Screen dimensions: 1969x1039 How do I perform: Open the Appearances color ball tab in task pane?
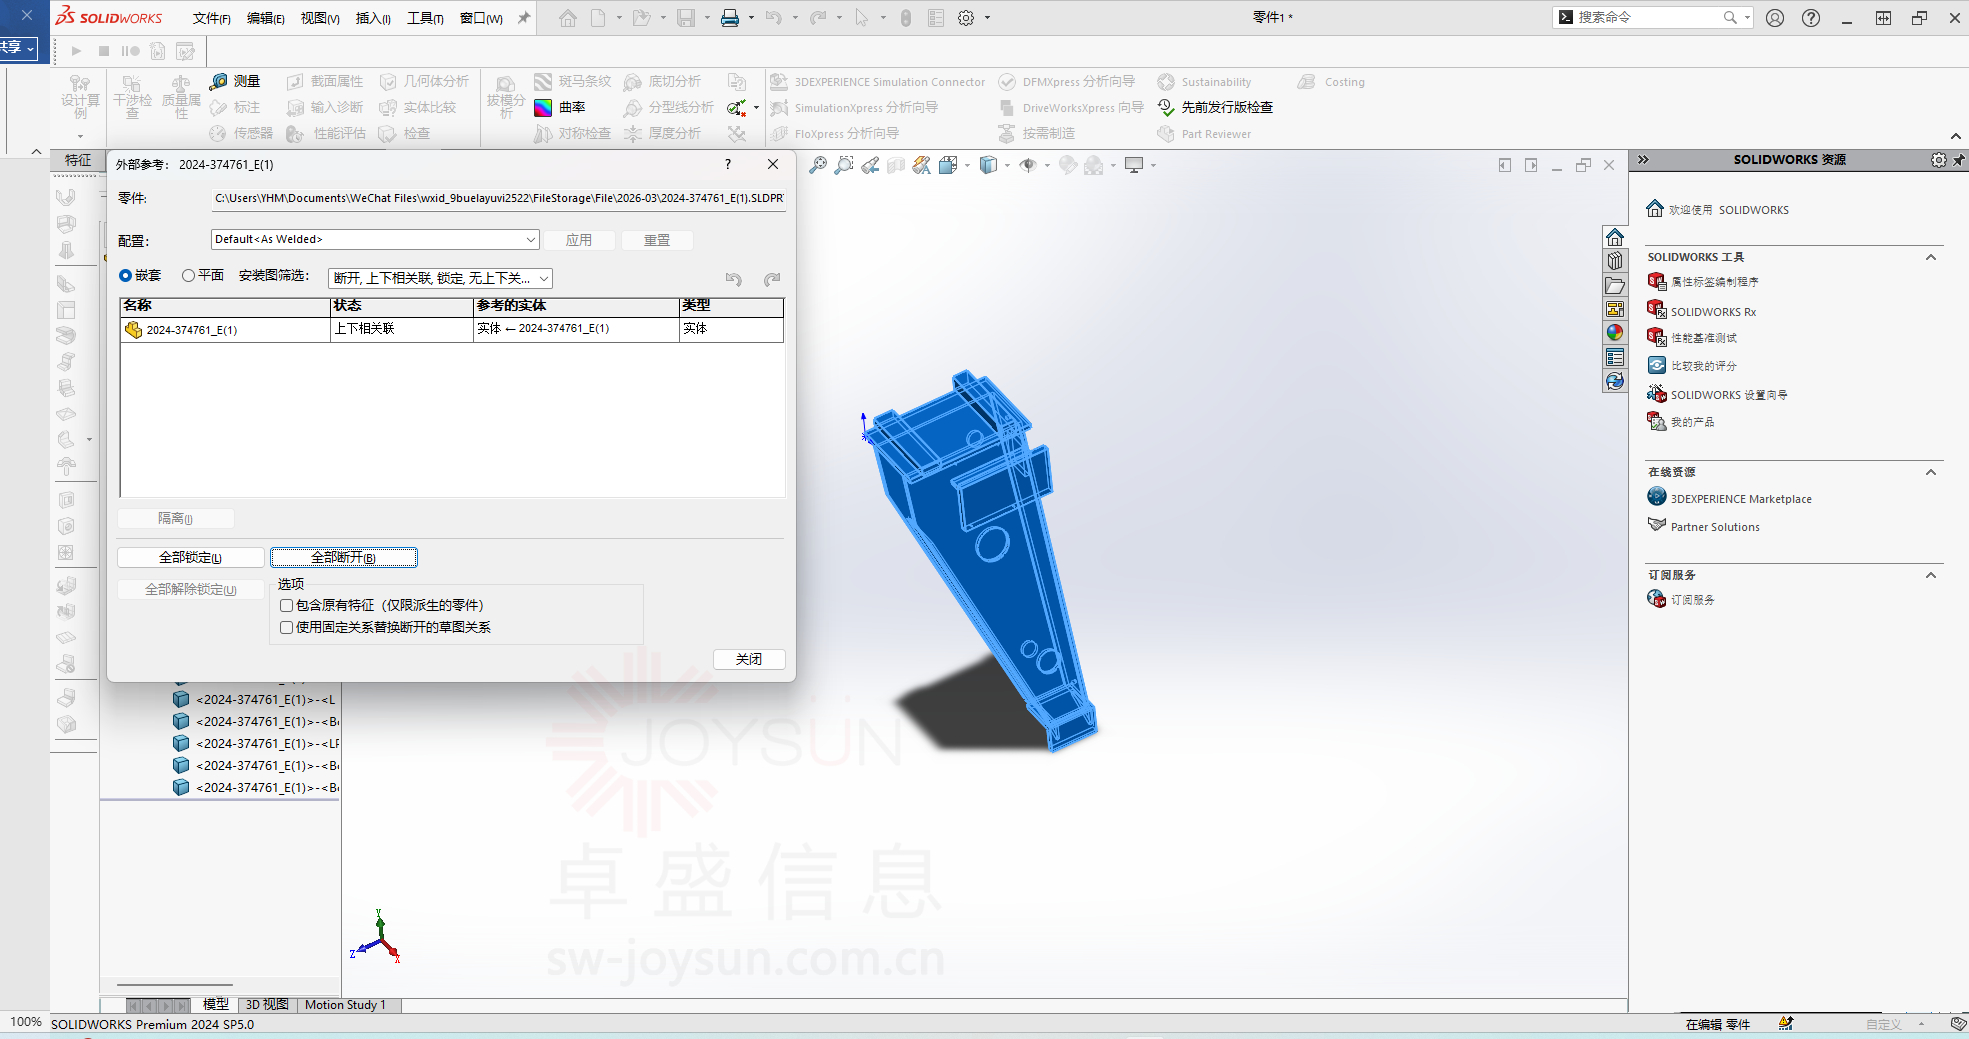[1615, 333]
